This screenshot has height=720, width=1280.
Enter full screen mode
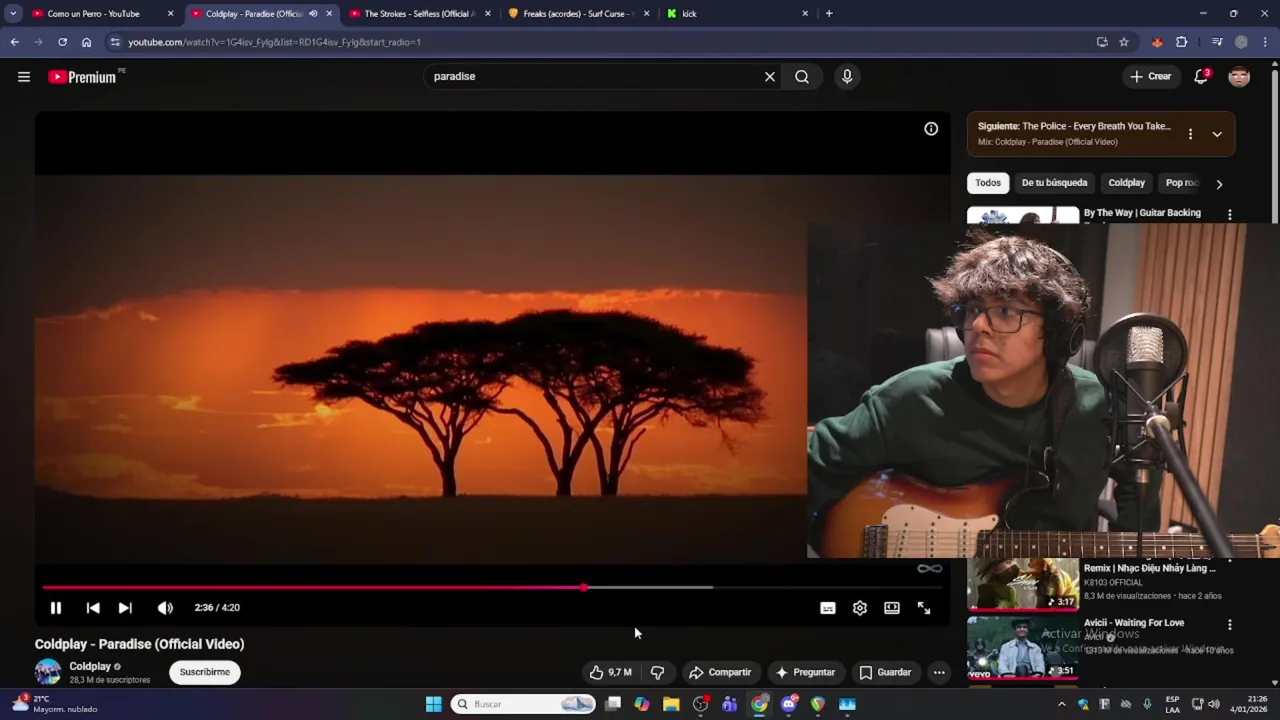pos(924,608)
